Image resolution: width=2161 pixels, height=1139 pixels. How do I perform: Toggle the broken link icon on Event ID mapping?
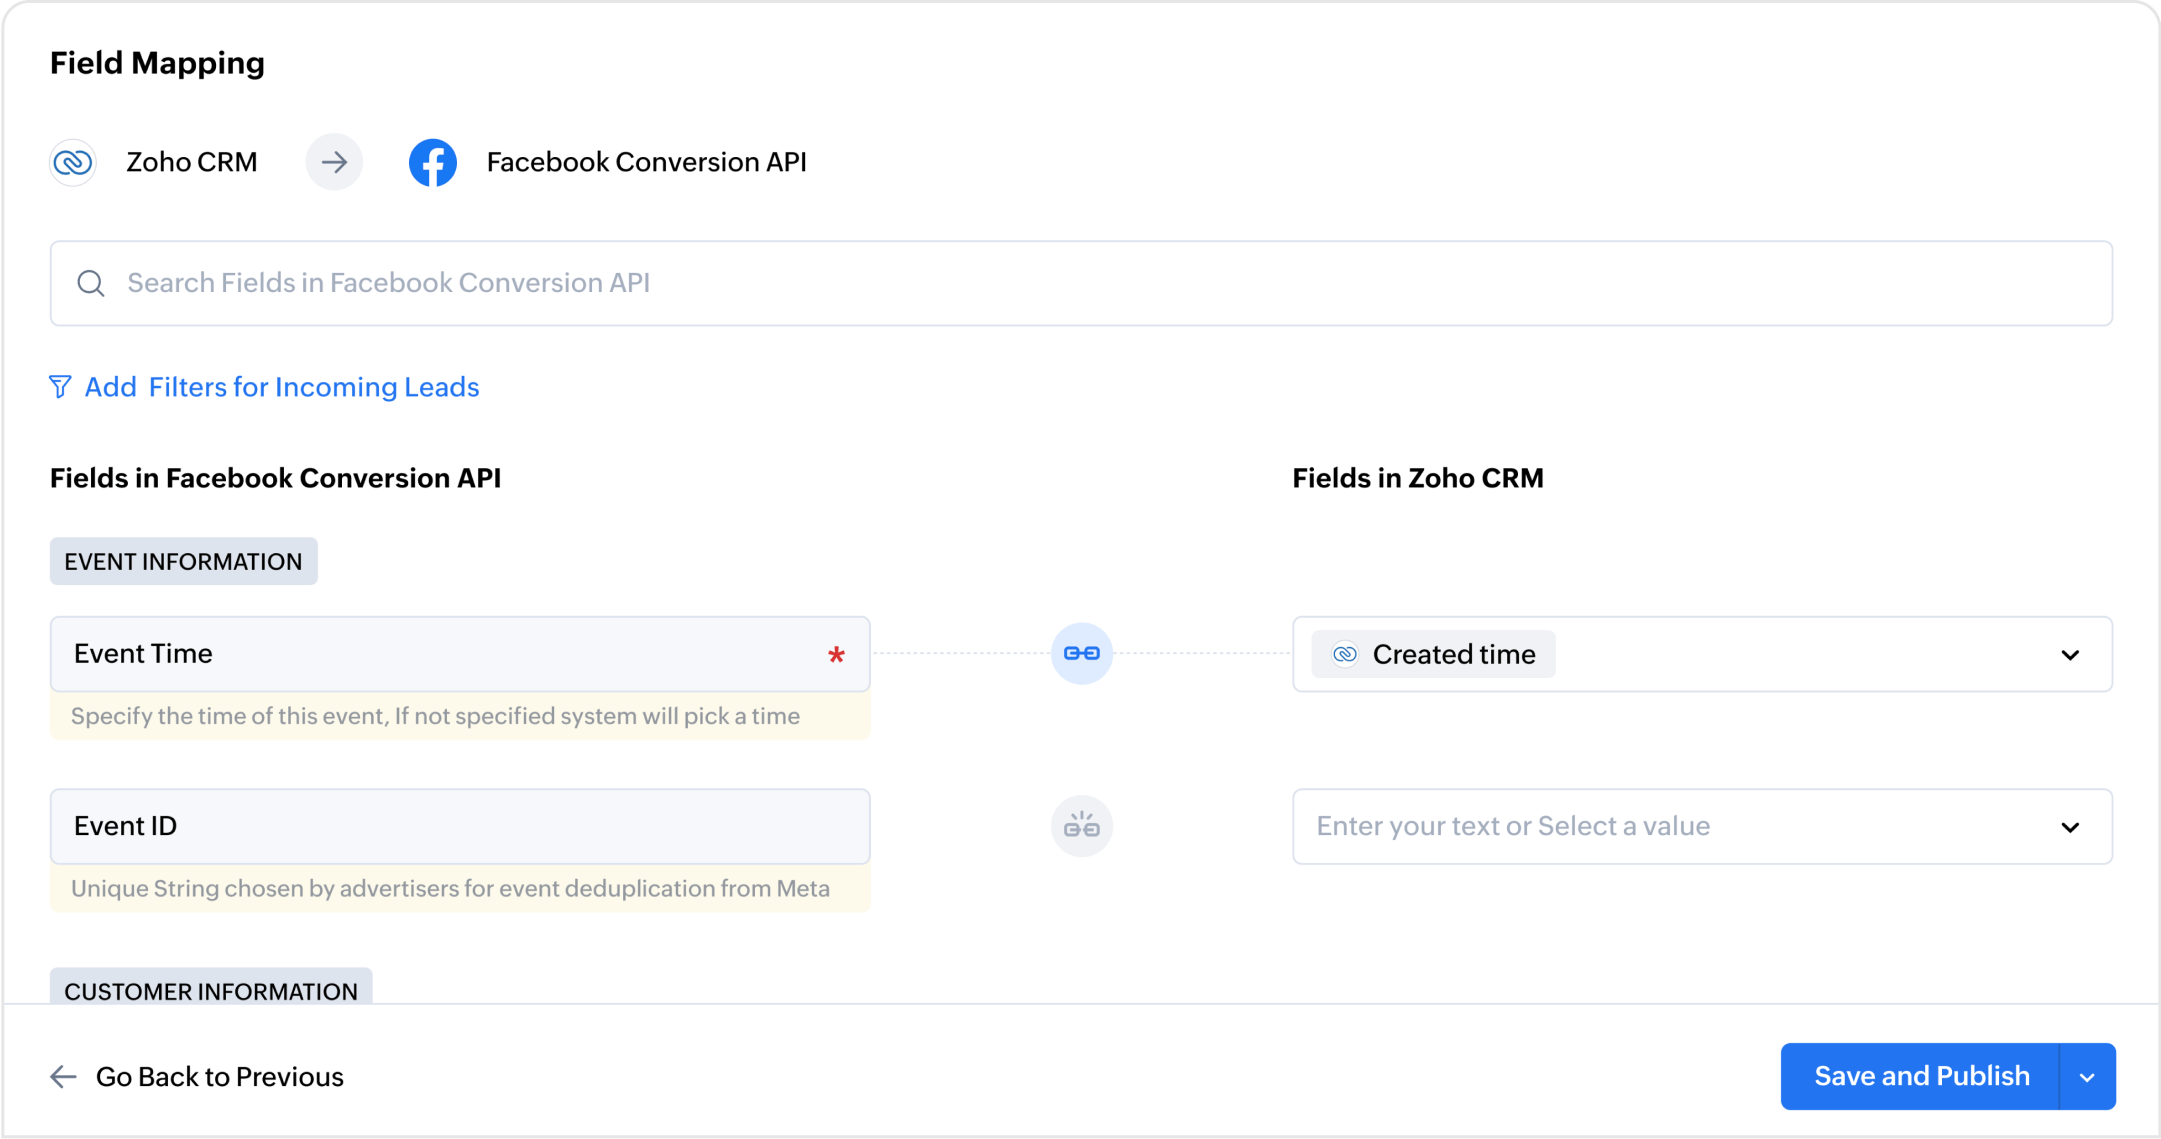1081,826
